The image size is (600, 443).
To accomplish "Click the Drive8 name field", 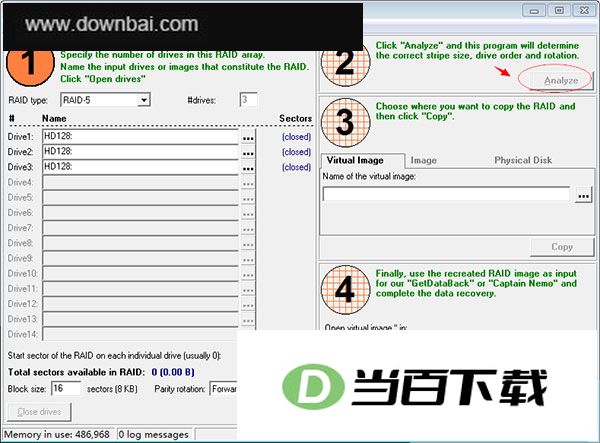I will 140,243.
